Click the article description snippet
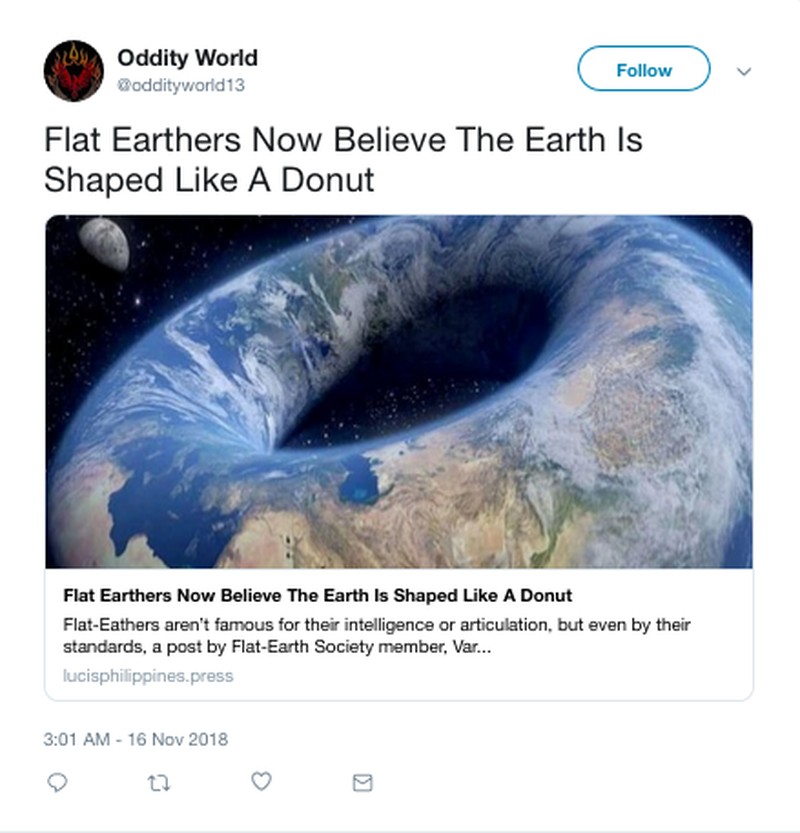800x833 pixels. point(376,636)
